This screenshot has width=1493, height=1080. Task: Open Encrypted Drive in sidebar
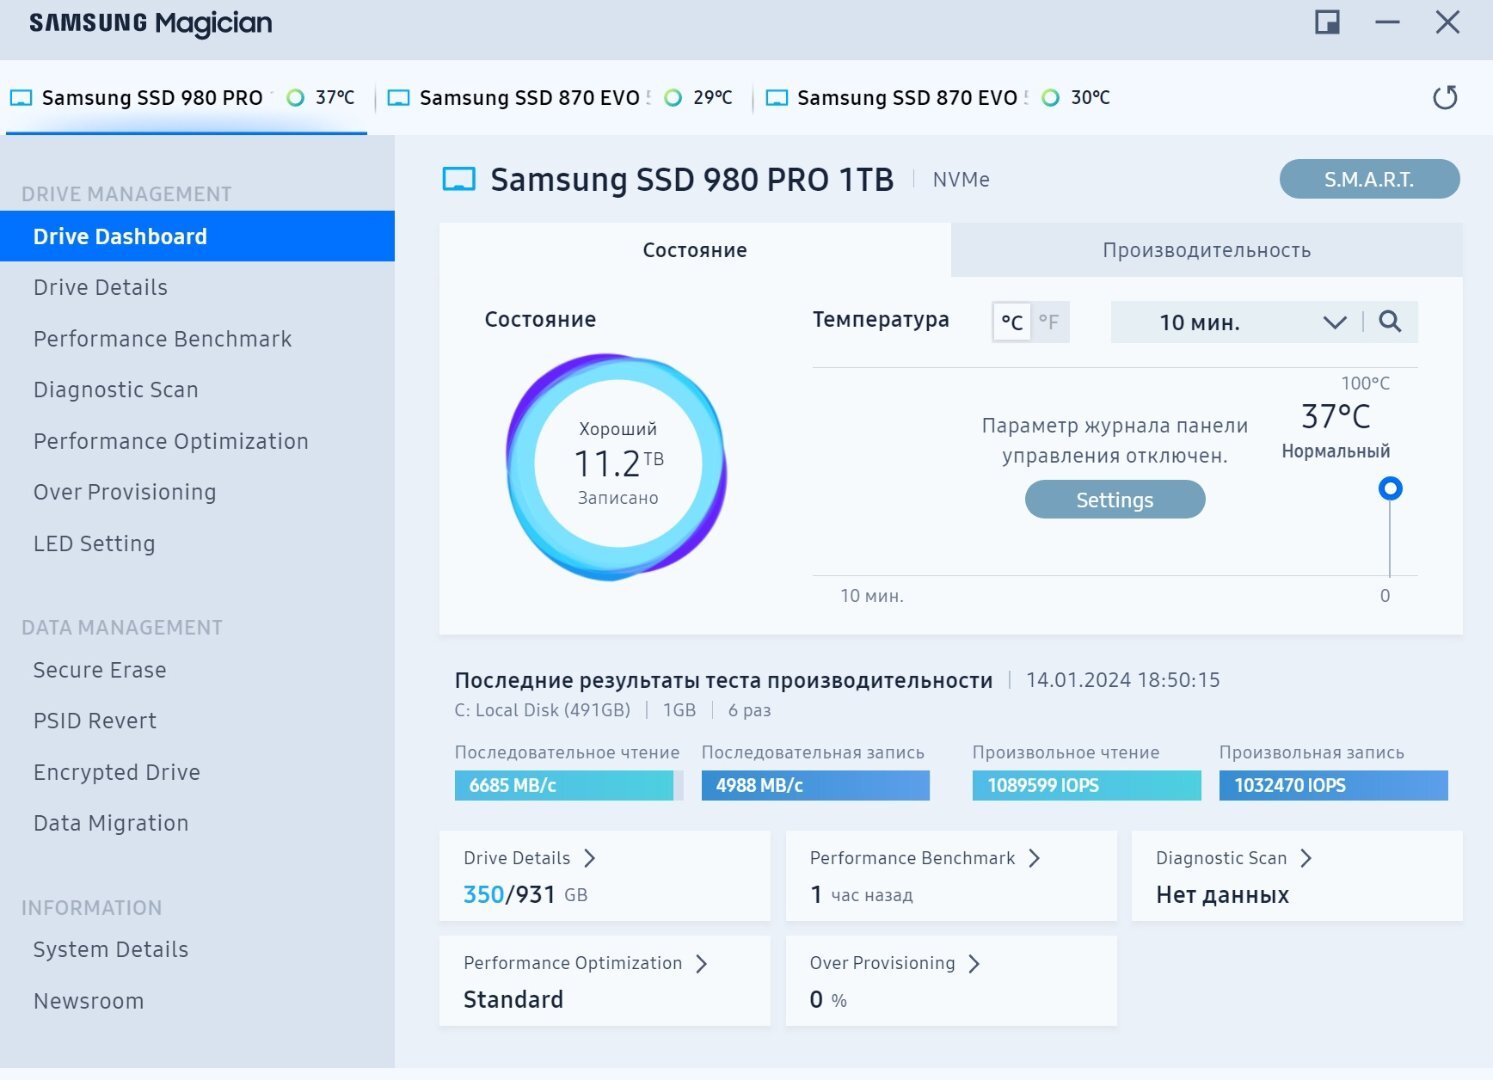(x=117, y=772)
